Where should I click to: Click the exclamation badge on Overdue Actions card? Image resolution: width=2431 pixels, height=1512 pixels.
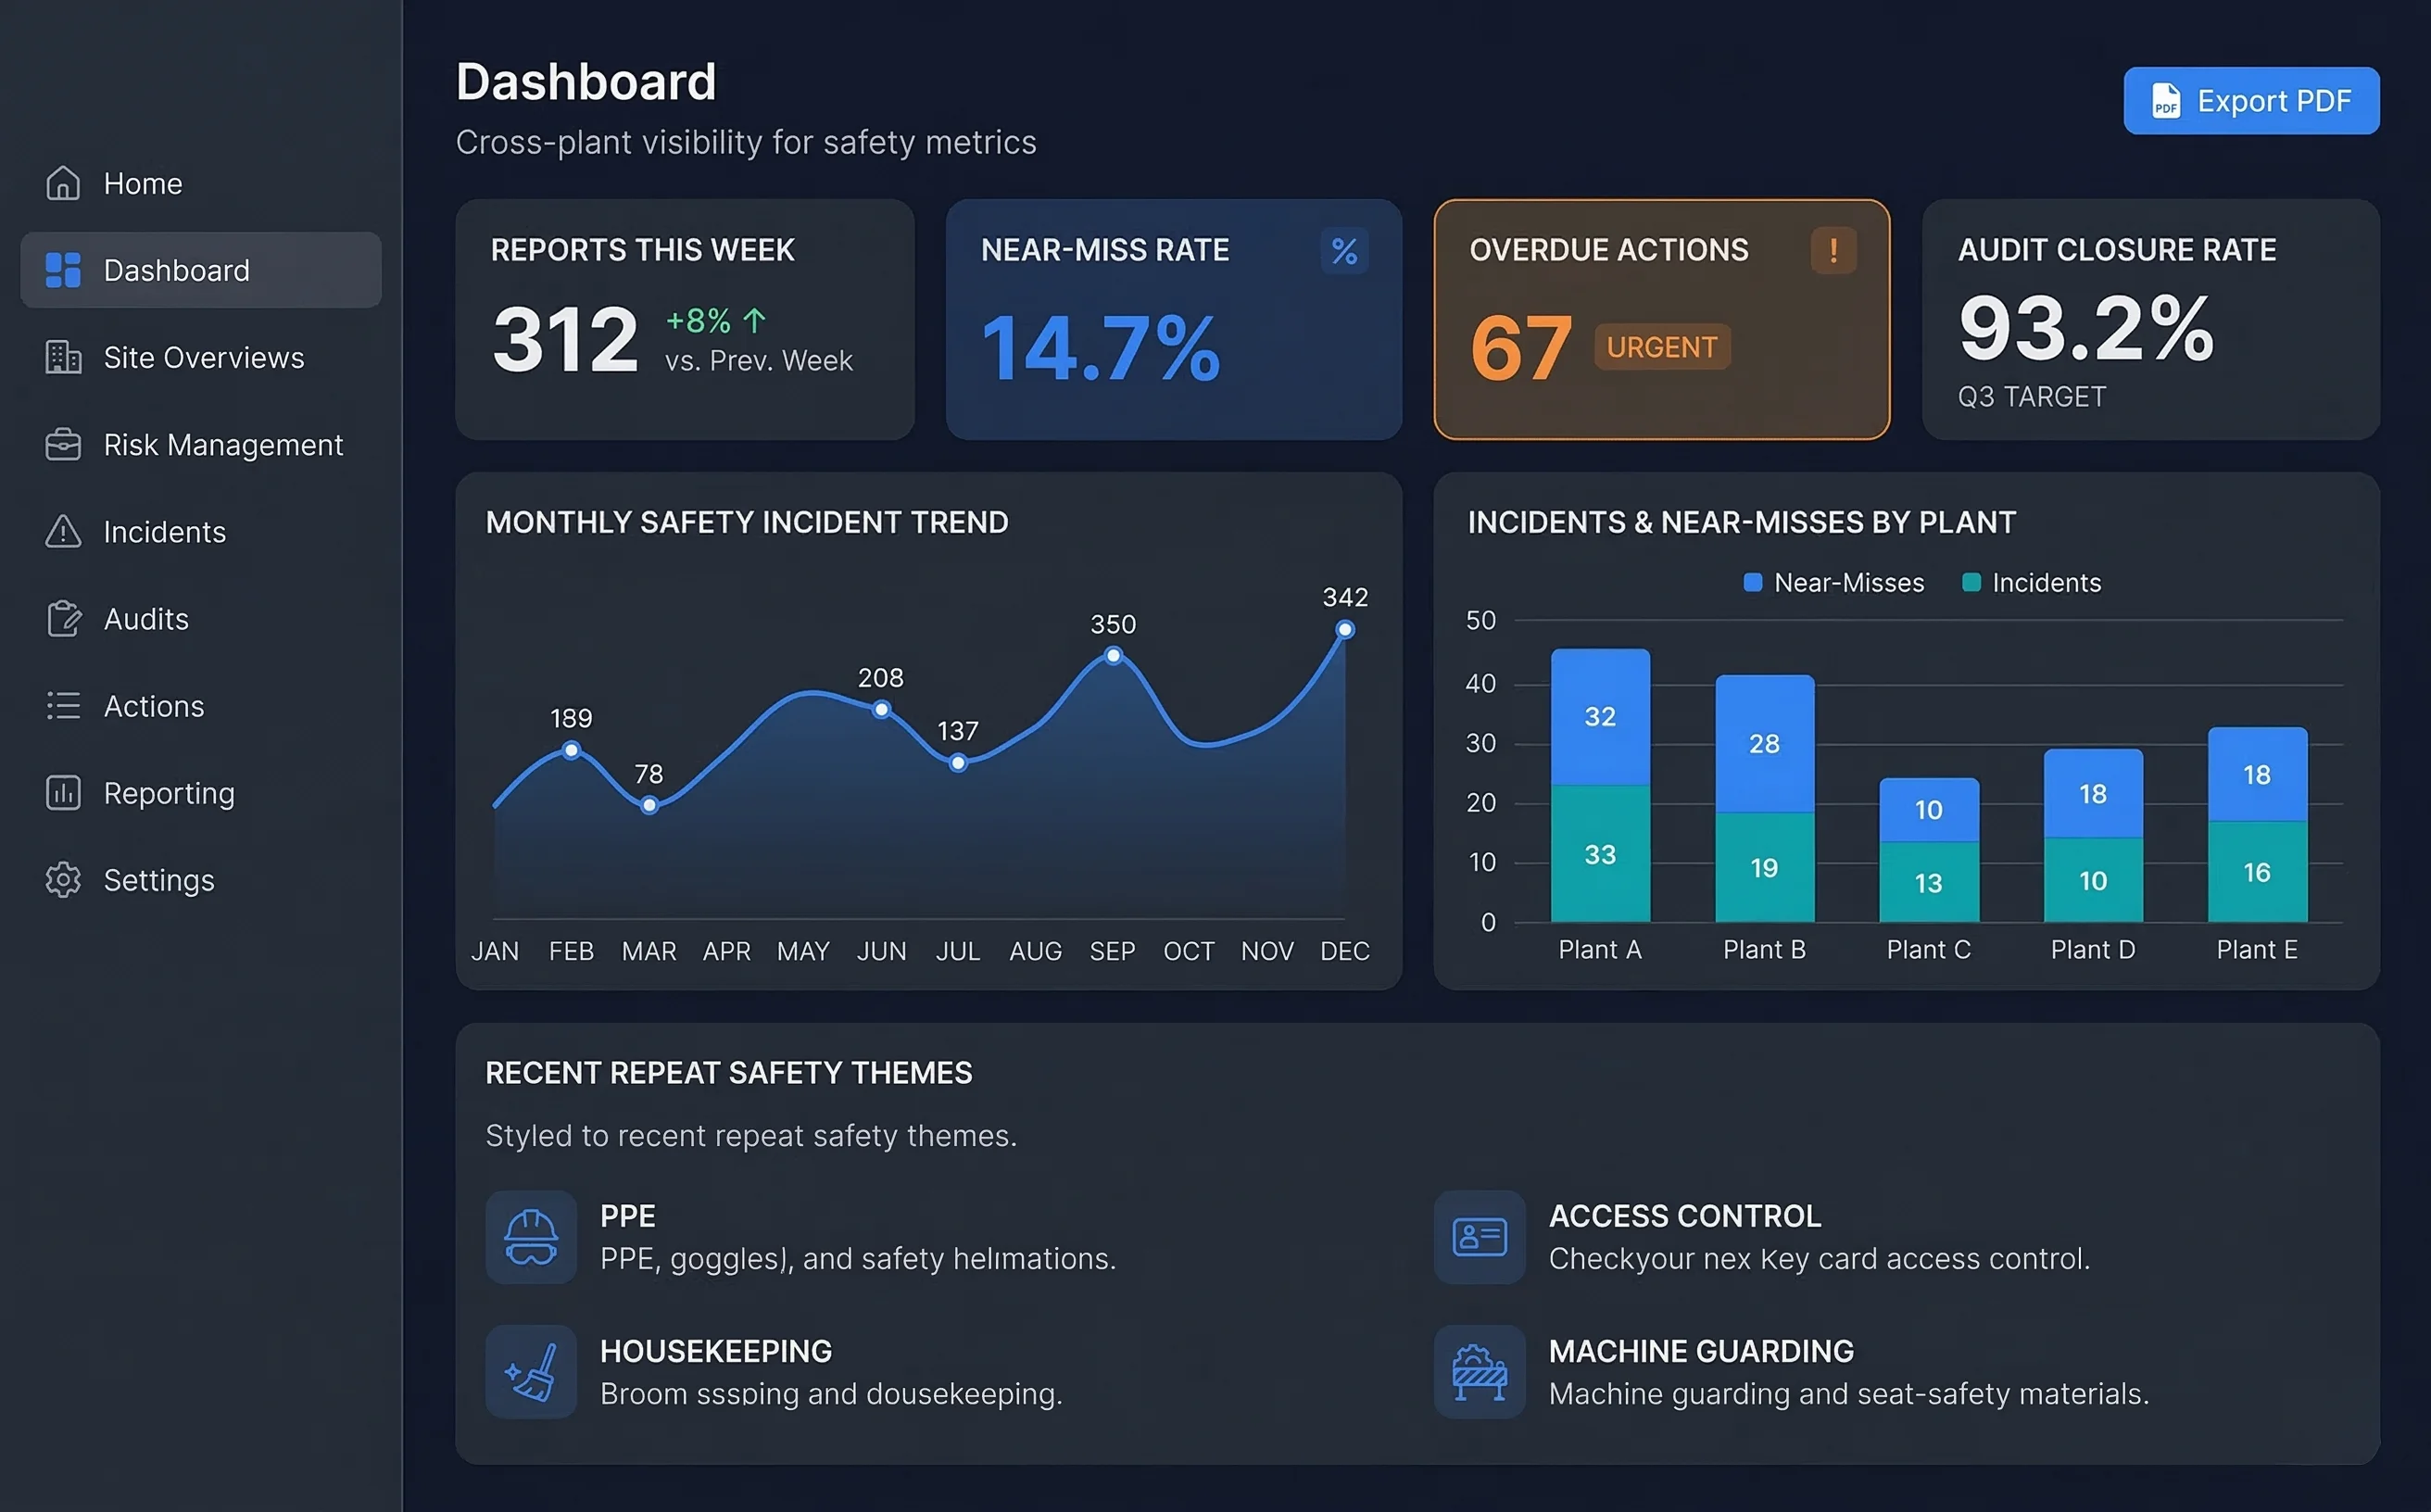pos(1833,251)
